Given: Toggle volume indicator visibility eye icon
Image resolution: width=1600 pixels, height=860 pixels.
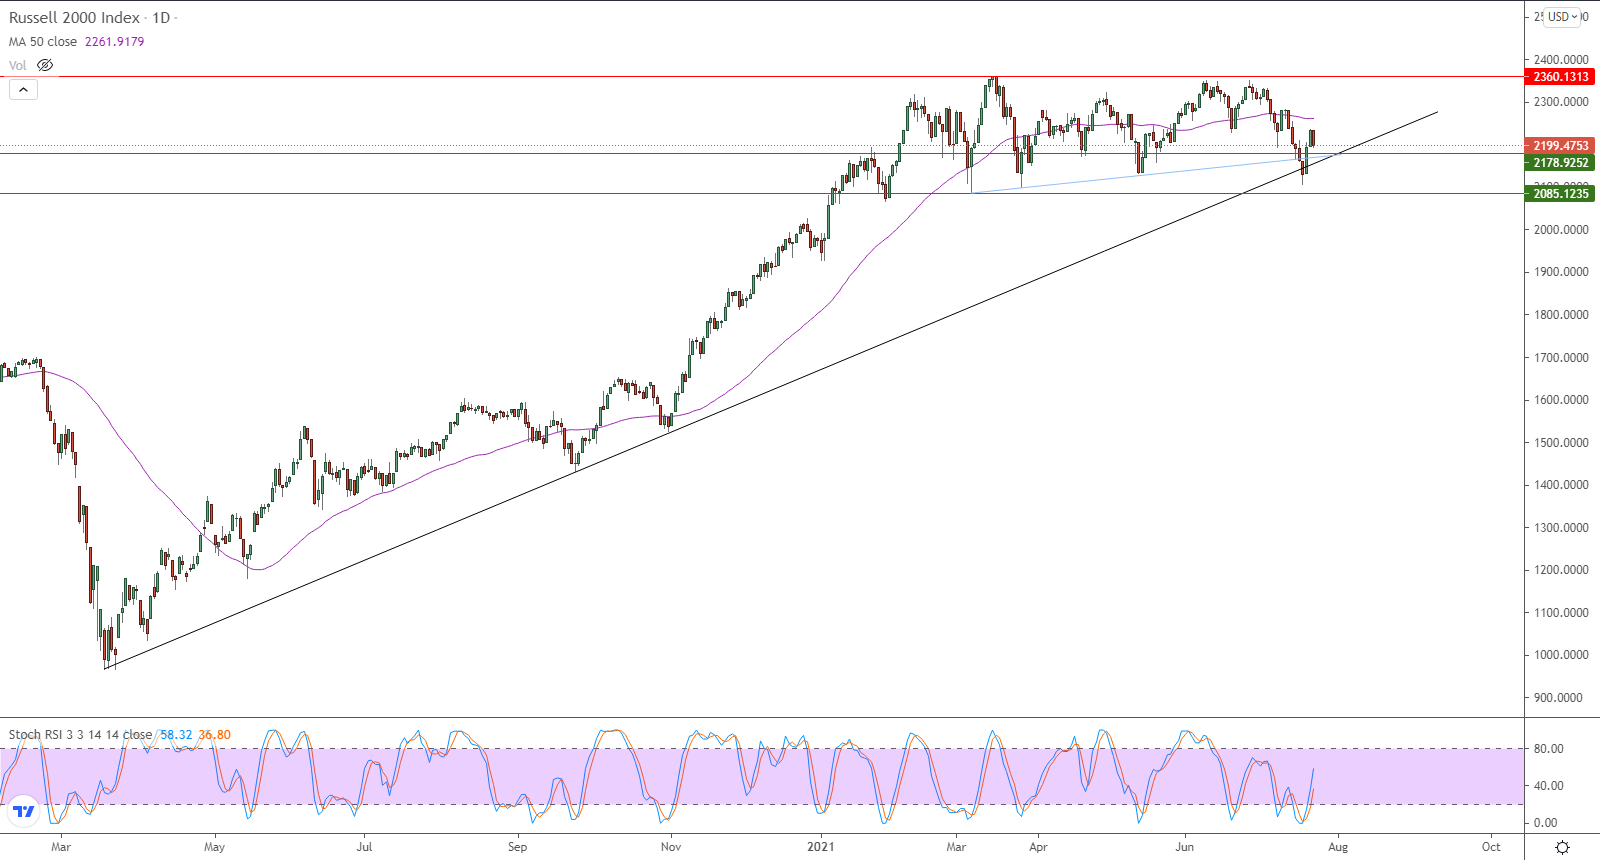Looking at the screenshot, I should pyautogui.click(x=45, y=65).
